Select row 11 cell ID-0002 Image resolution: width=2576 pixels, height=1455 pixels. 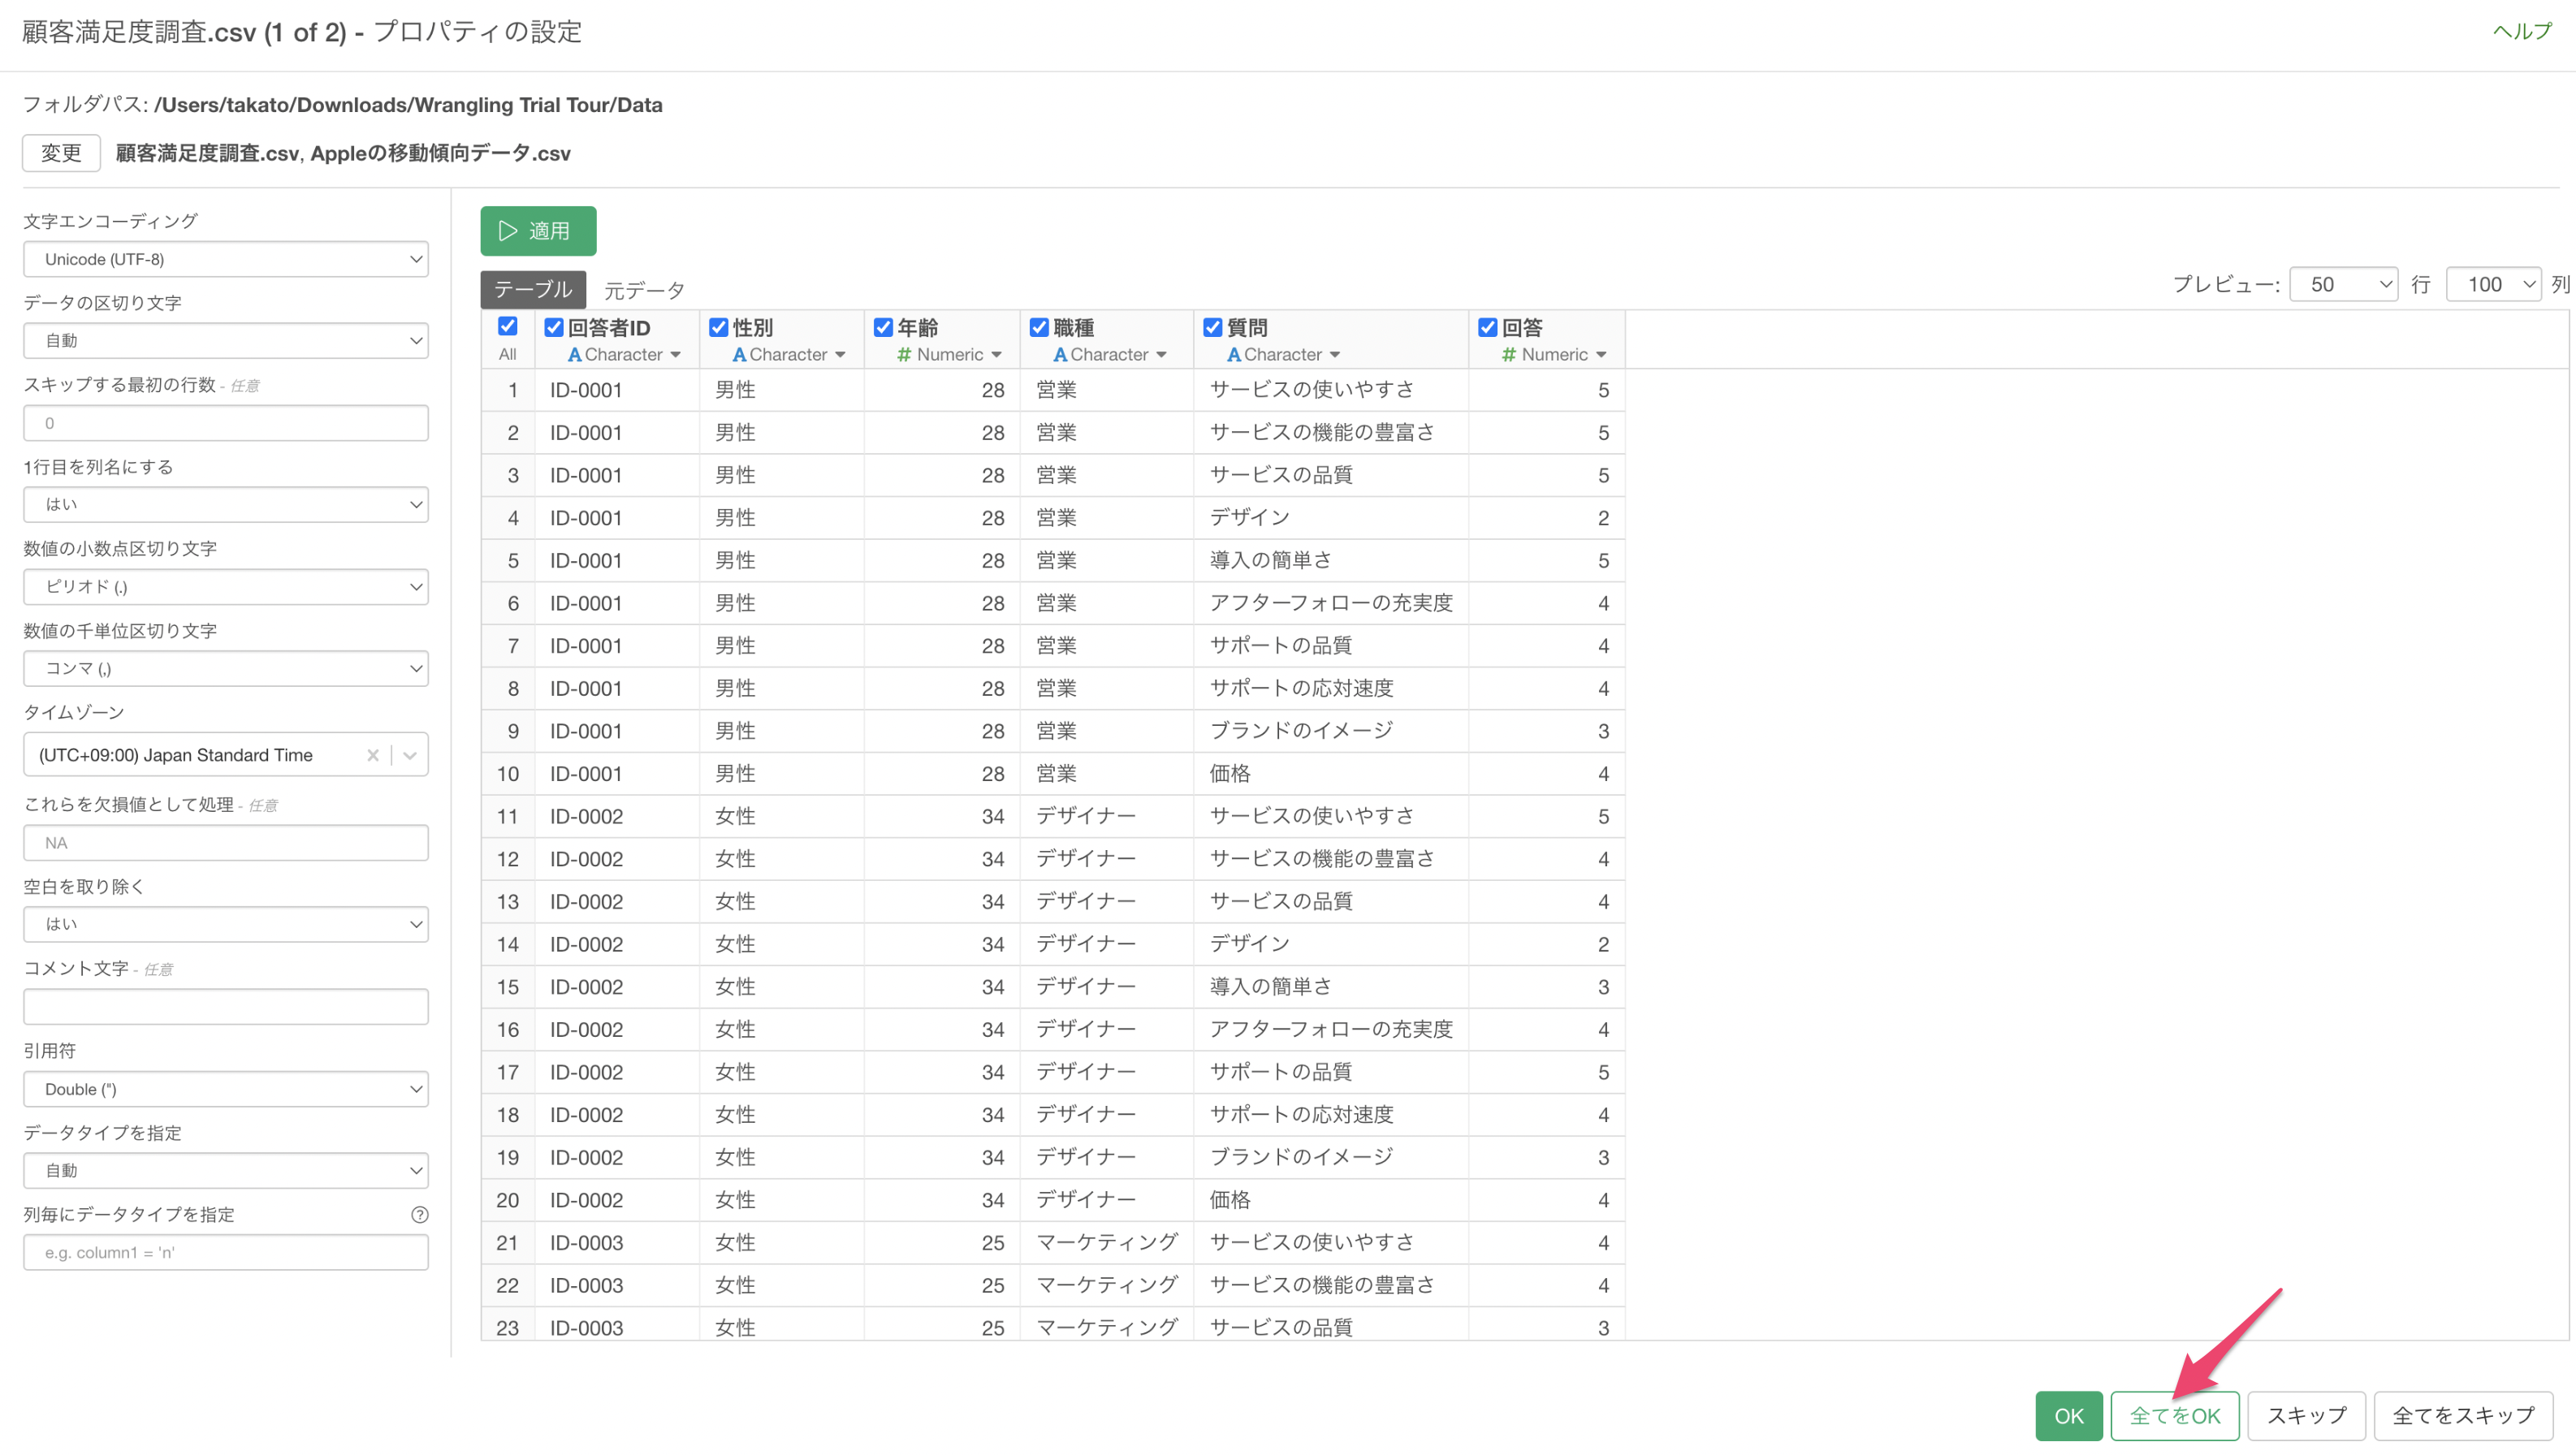click(617, 816)
